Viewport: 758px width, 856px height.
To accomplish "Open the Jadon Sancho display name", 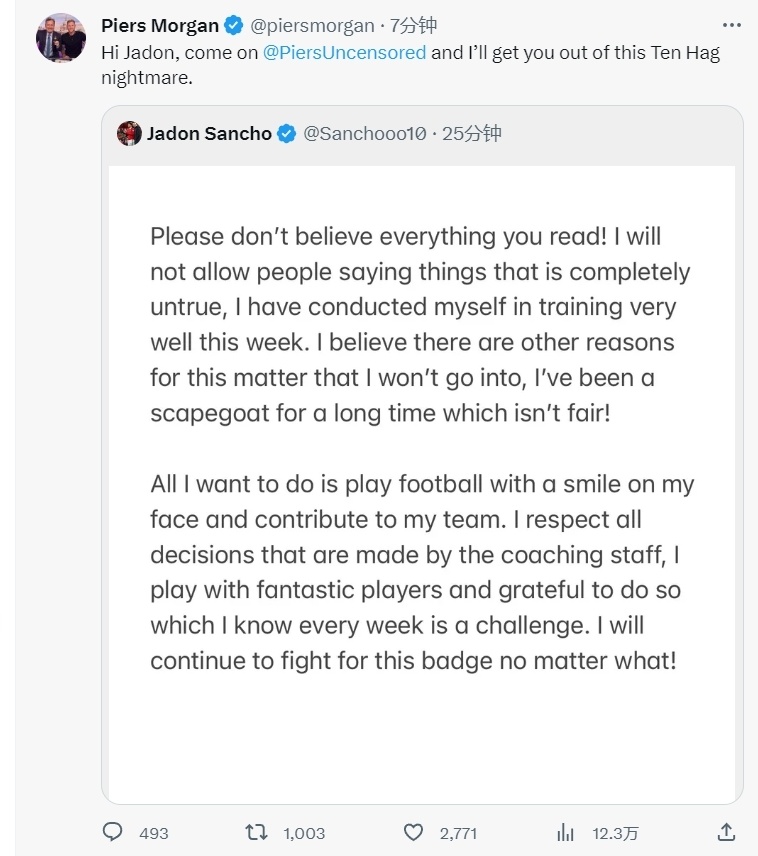I will [x=208, y=134].
